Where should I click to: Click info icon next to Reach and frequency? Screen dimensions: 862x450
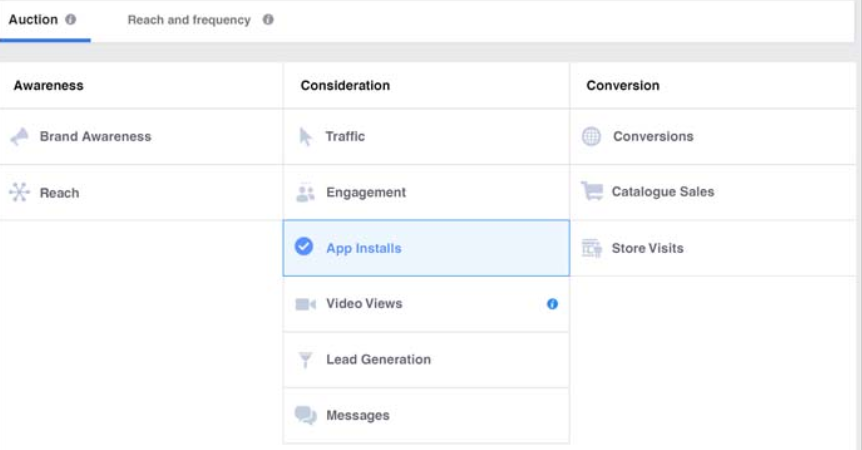pos(268,20)
